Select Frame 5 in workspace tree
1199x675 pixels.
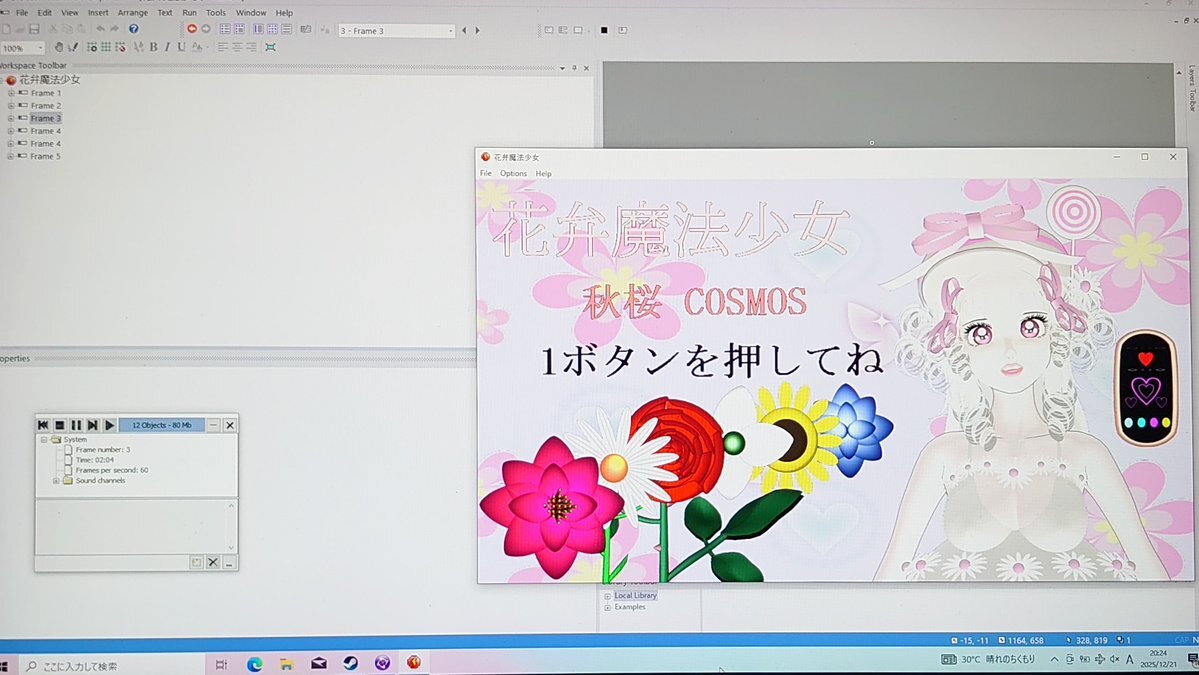(45, 156)
